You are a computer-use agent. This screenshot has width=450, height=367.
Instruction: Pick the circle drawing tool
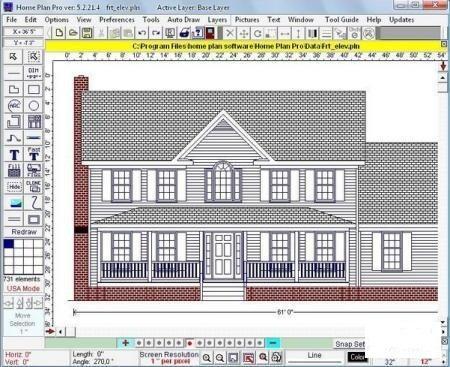[x=34, y=106]
